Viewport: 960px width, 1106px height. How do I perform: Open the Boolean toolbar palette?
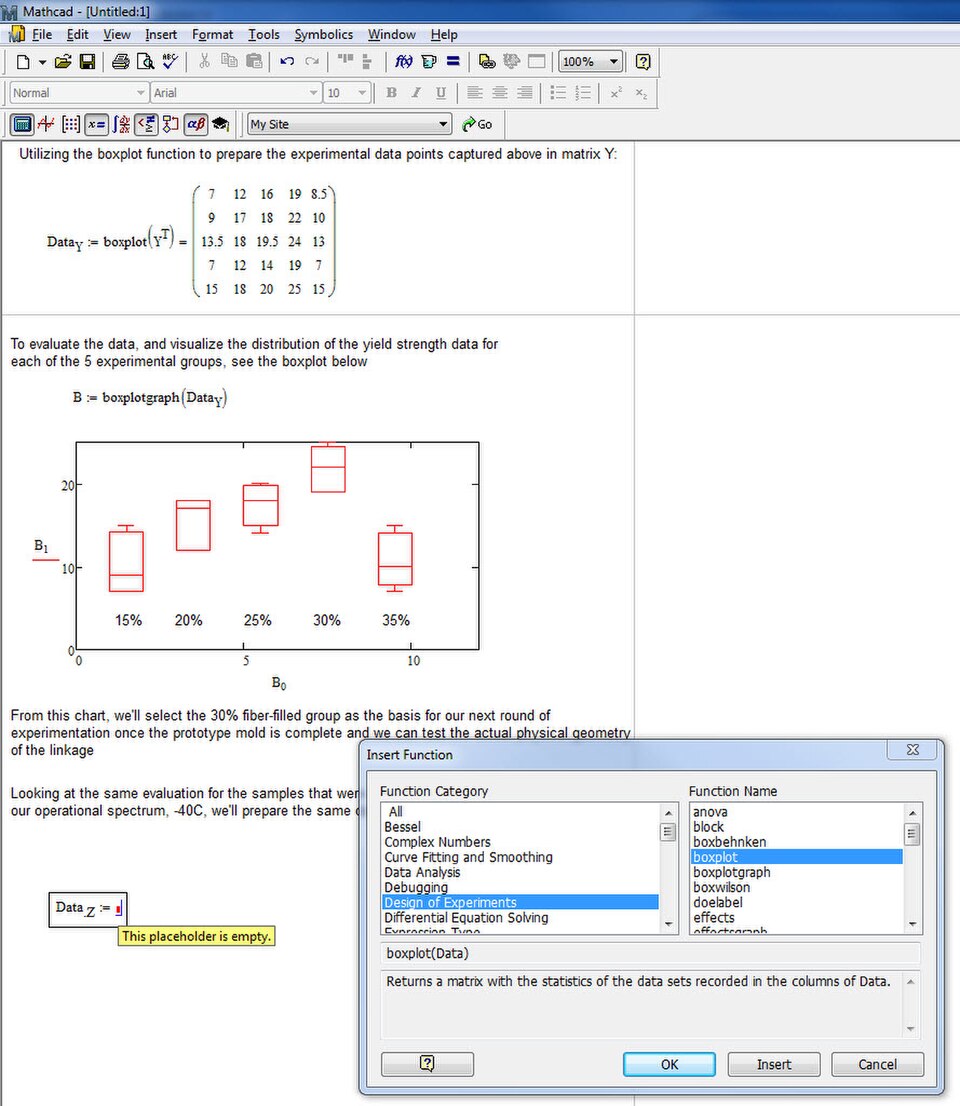coord(146,125)
